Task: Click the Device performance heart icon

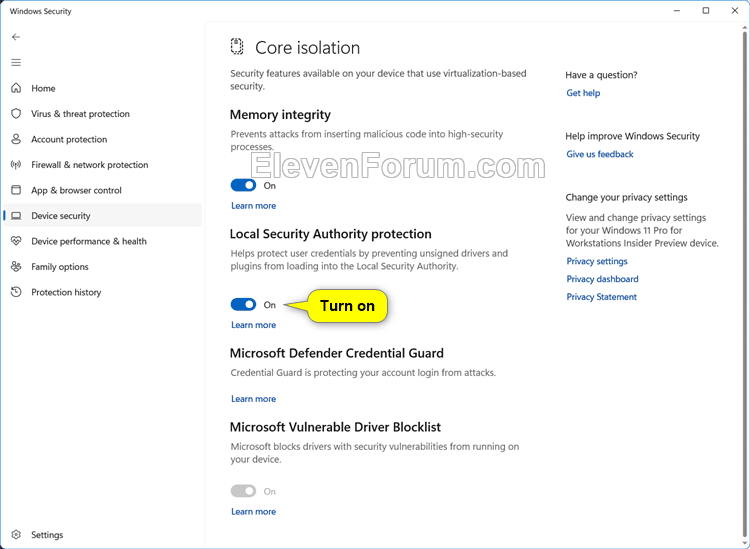Action: (x=16, y=241)
